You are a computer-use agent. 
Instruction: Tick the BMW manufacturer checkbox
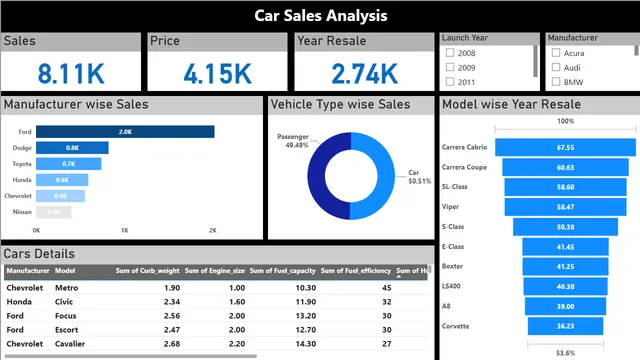coord(556,82)
